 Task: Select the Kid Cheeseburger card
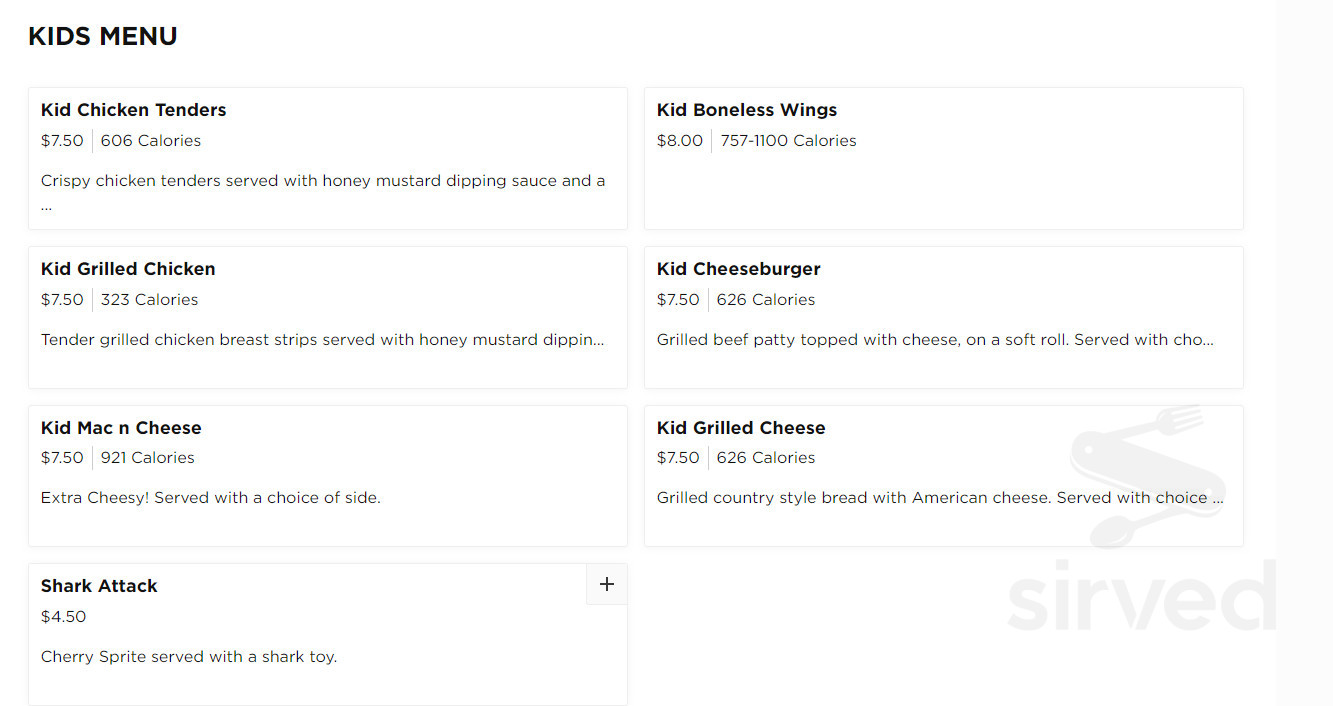943,317
